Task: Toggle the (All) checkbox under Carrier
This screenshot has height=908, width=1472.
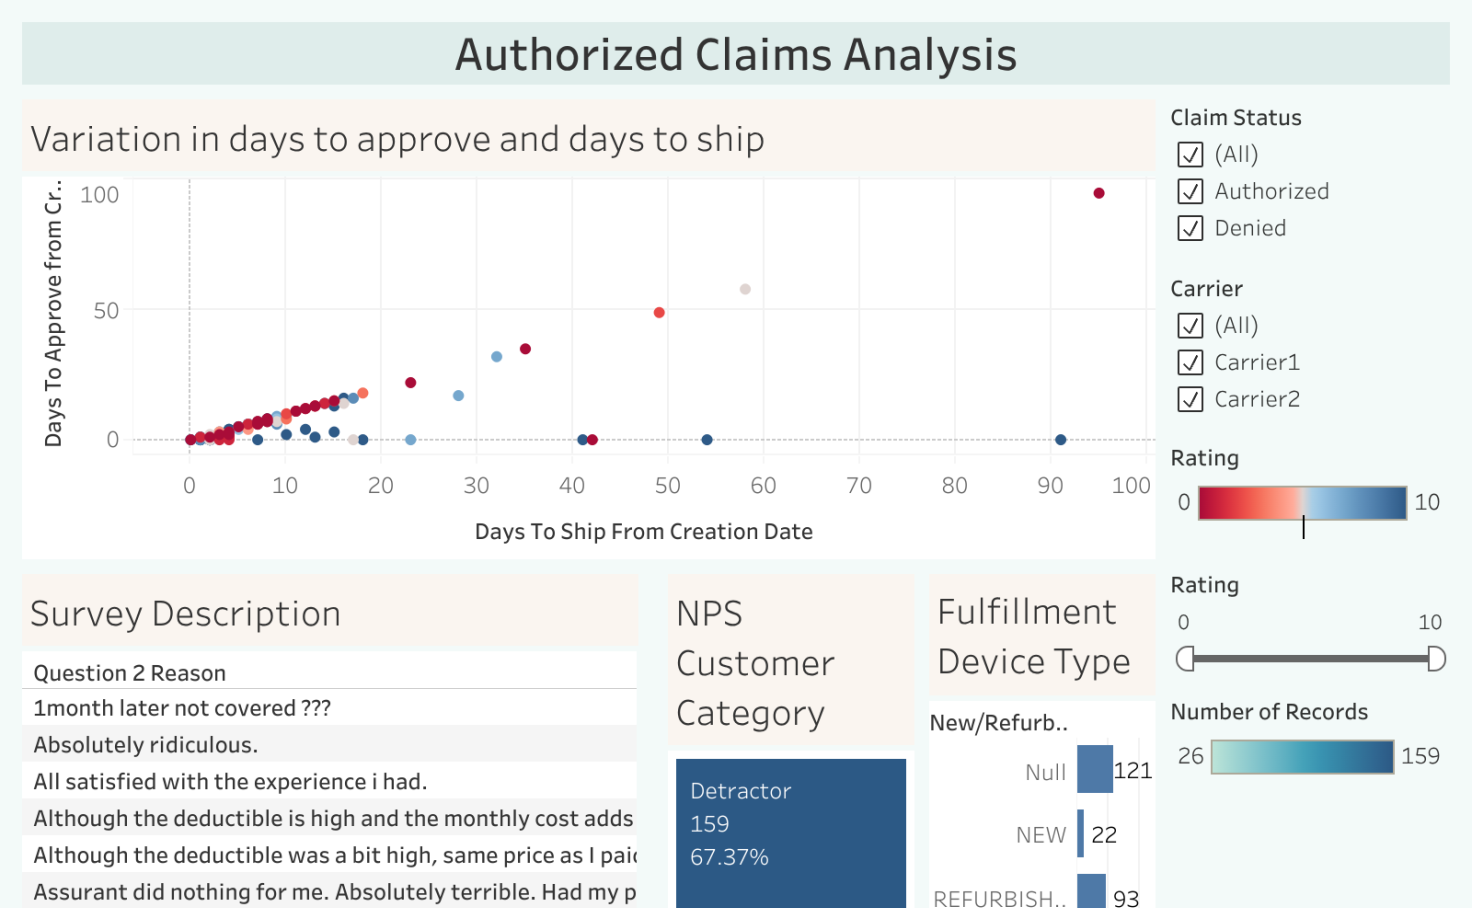Action: [x=1190, y=325]
